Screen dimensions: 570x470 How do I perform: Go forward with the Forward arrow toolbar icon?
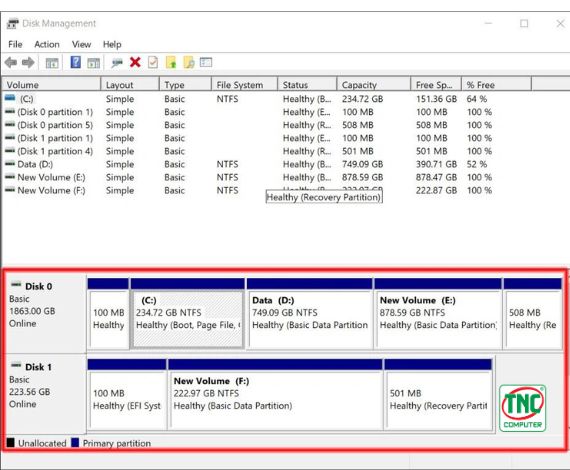click(x=28, y=63)
